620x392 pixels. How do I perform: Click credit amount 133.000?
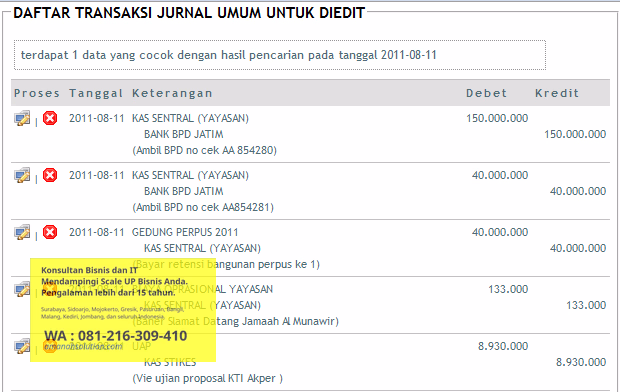click(x=586, y=305)
